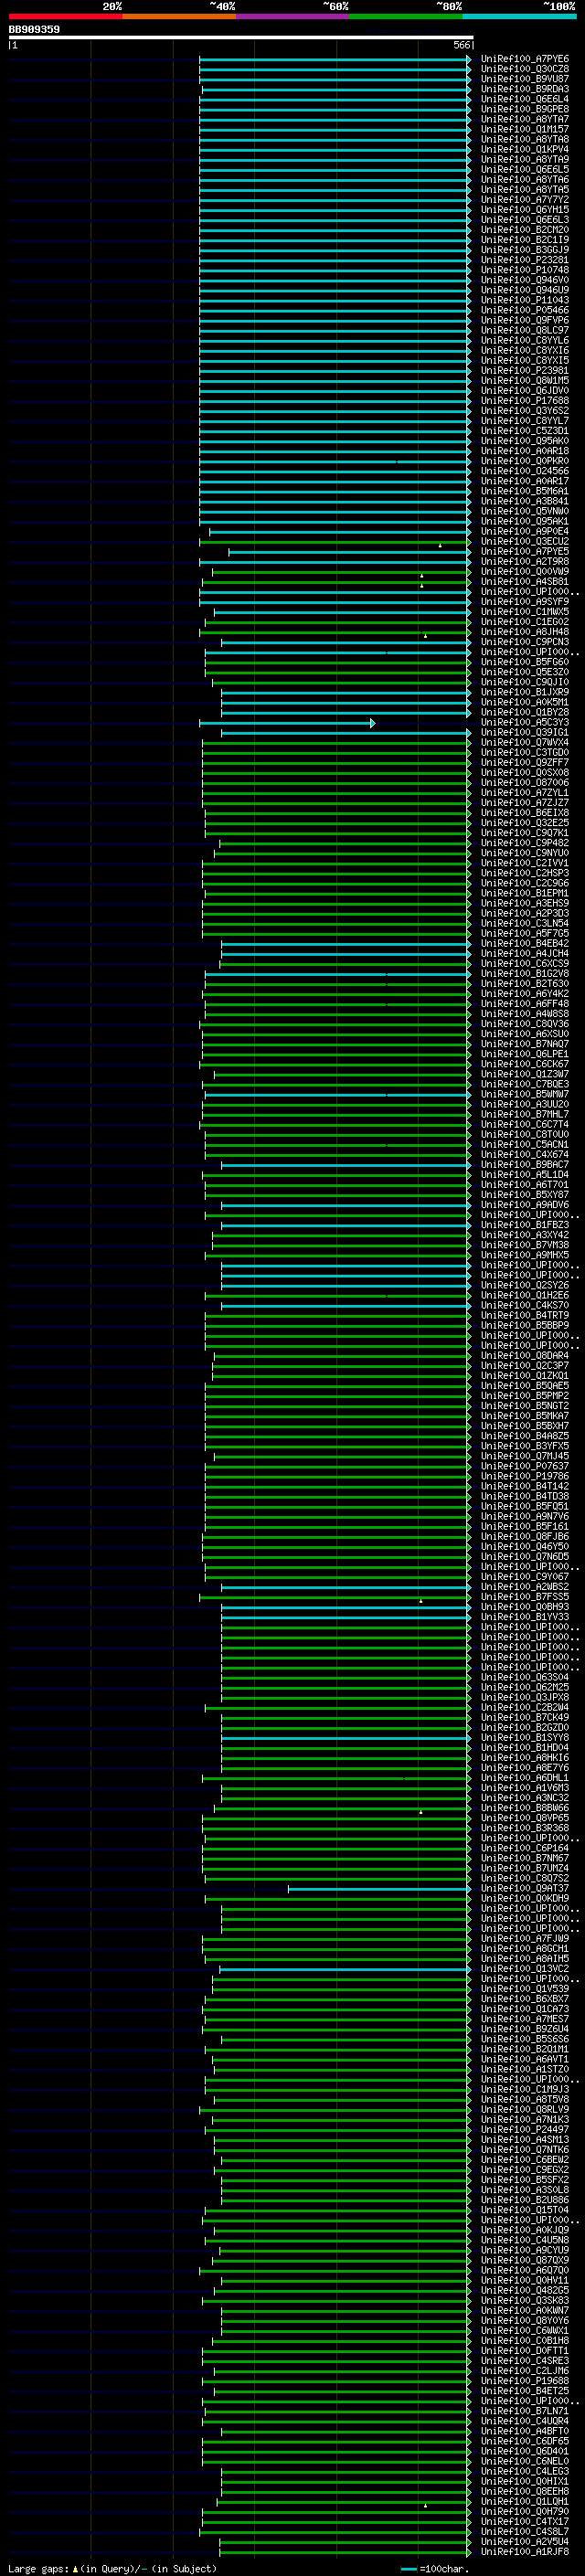Click the orange ~40% identity legend segment

coord(179,16)
